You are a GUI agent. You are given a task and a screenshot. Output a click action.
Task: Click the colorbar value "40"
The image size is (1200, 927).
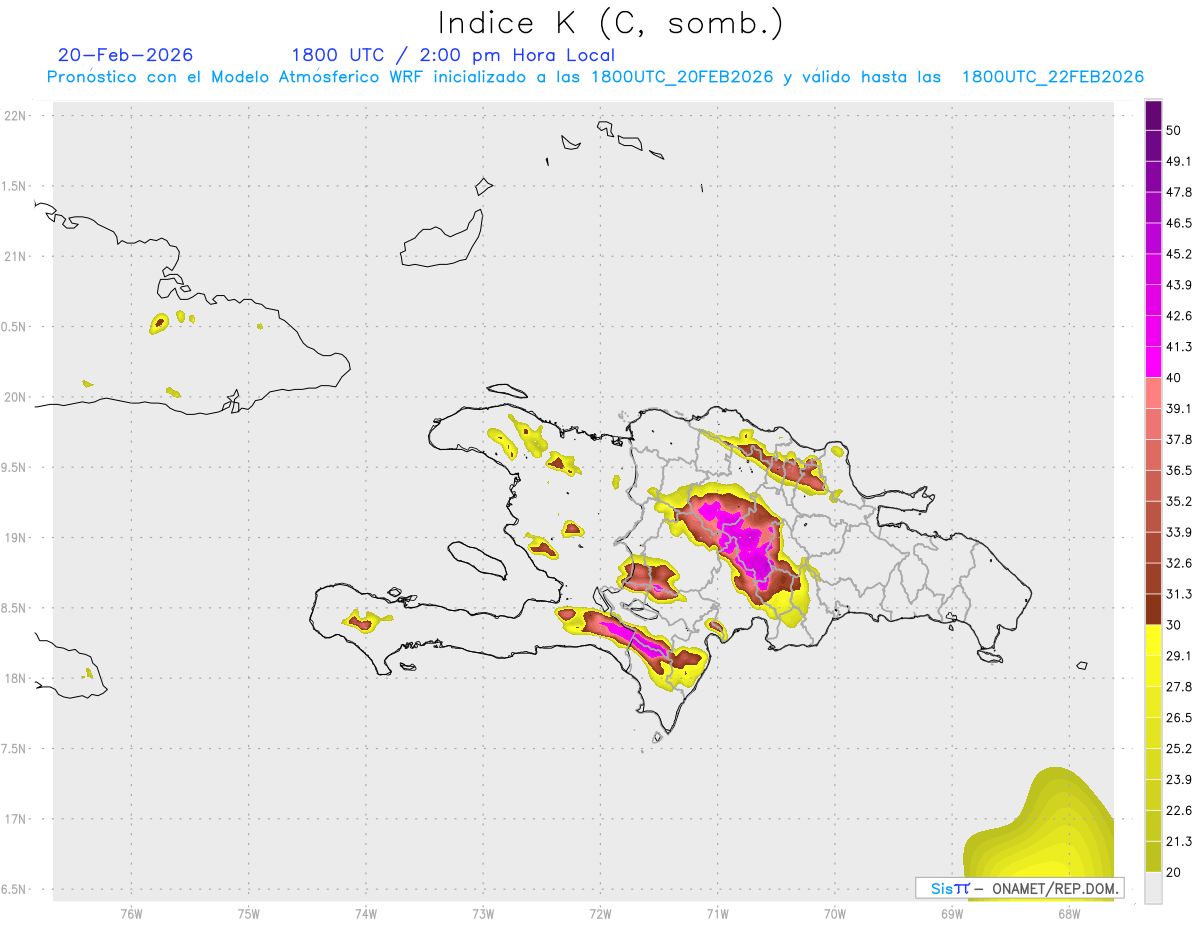1175,378
